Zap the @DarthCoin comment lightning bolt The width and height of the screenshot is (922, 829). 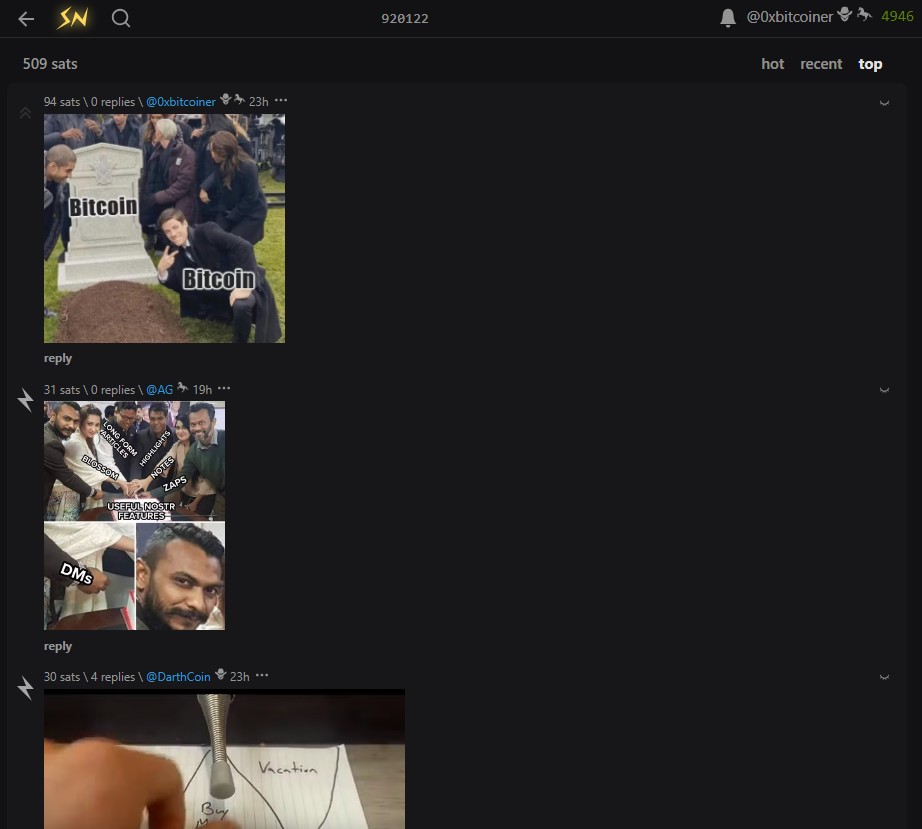pyautogui.click(x=26, y=688)
